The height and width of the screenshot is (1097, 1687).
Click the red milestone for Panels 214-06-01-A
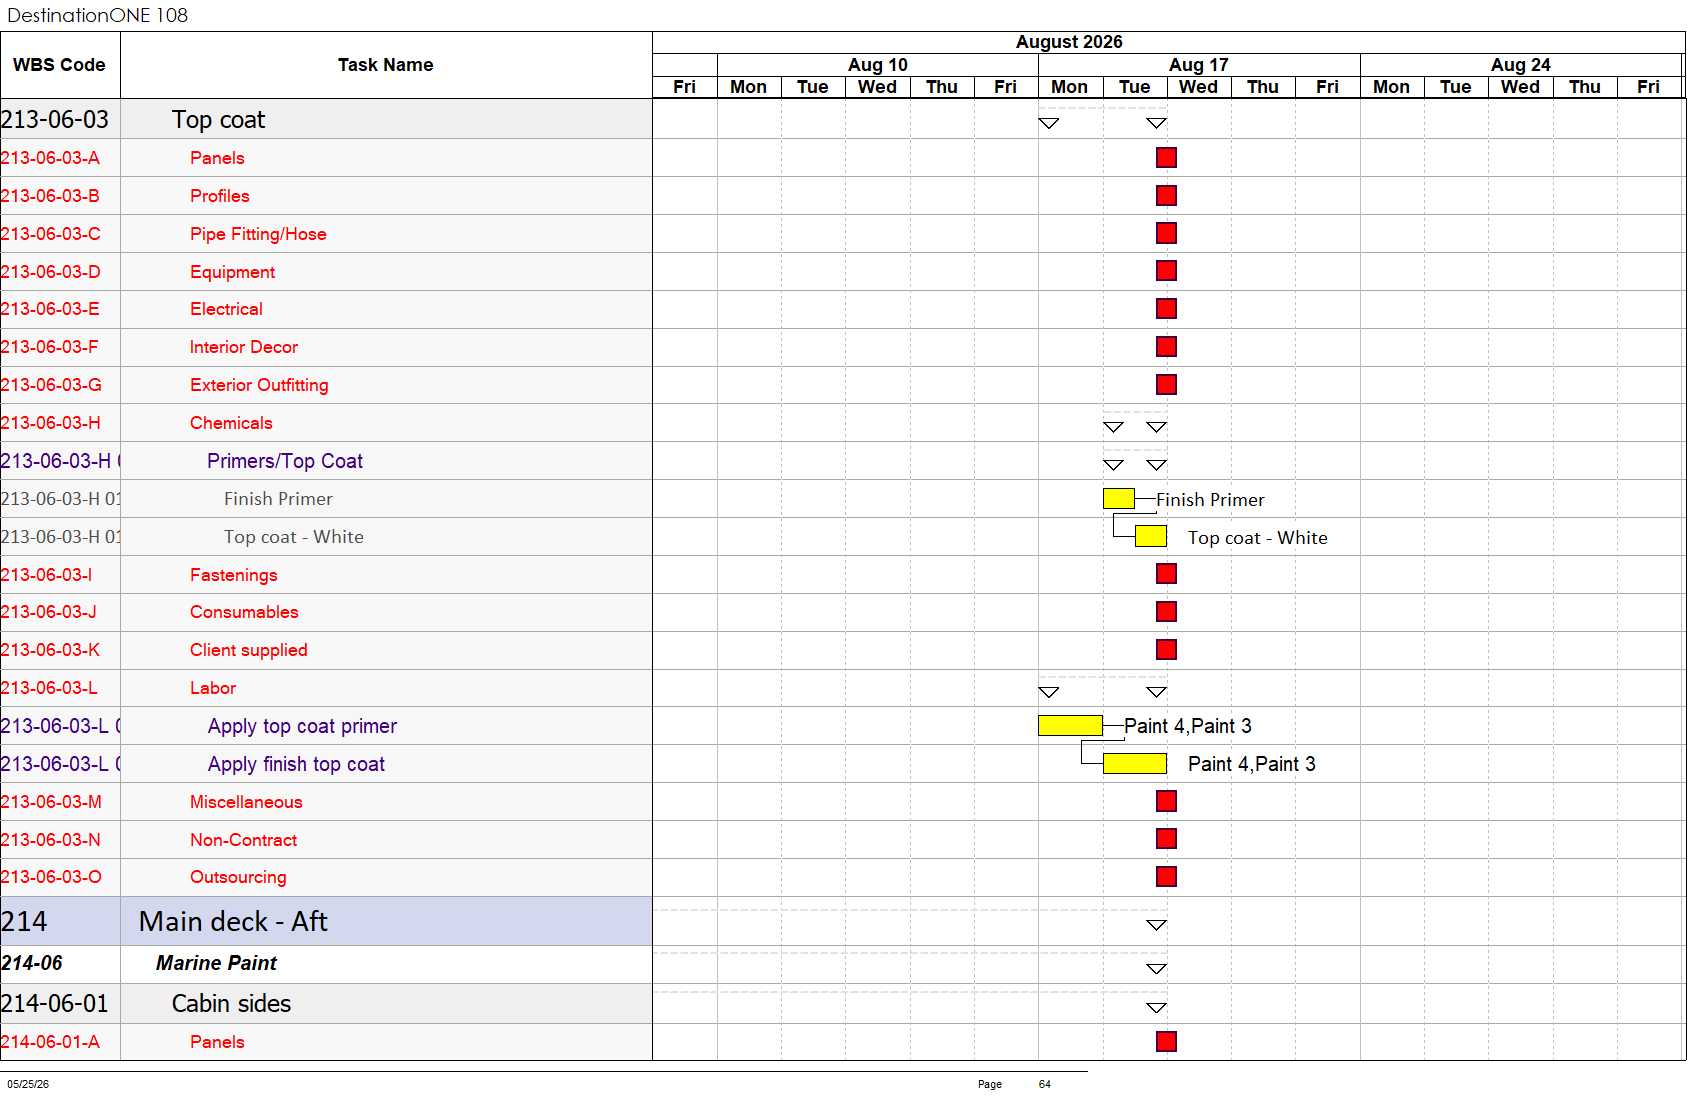coord(1166,1042)
